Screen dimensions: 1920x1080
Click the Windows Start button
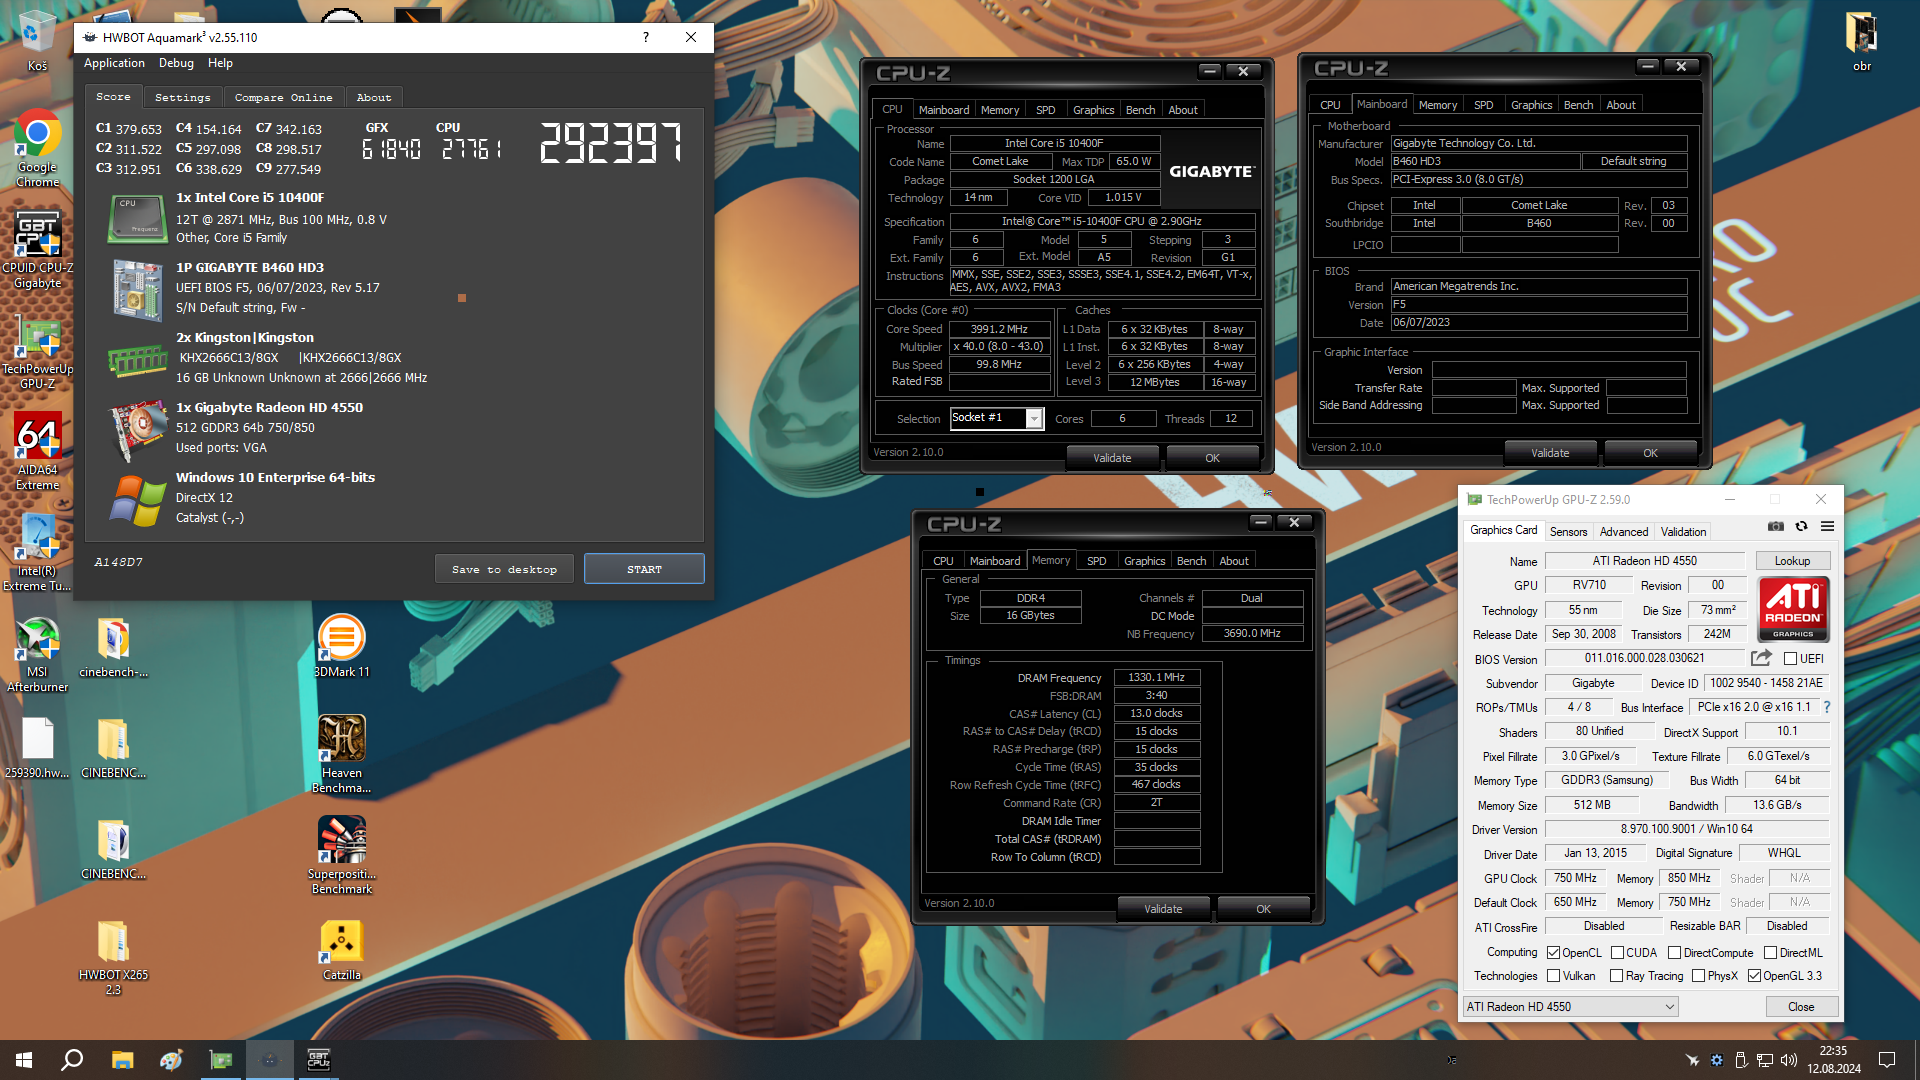pyautogui.click(x=24, y=1060)
